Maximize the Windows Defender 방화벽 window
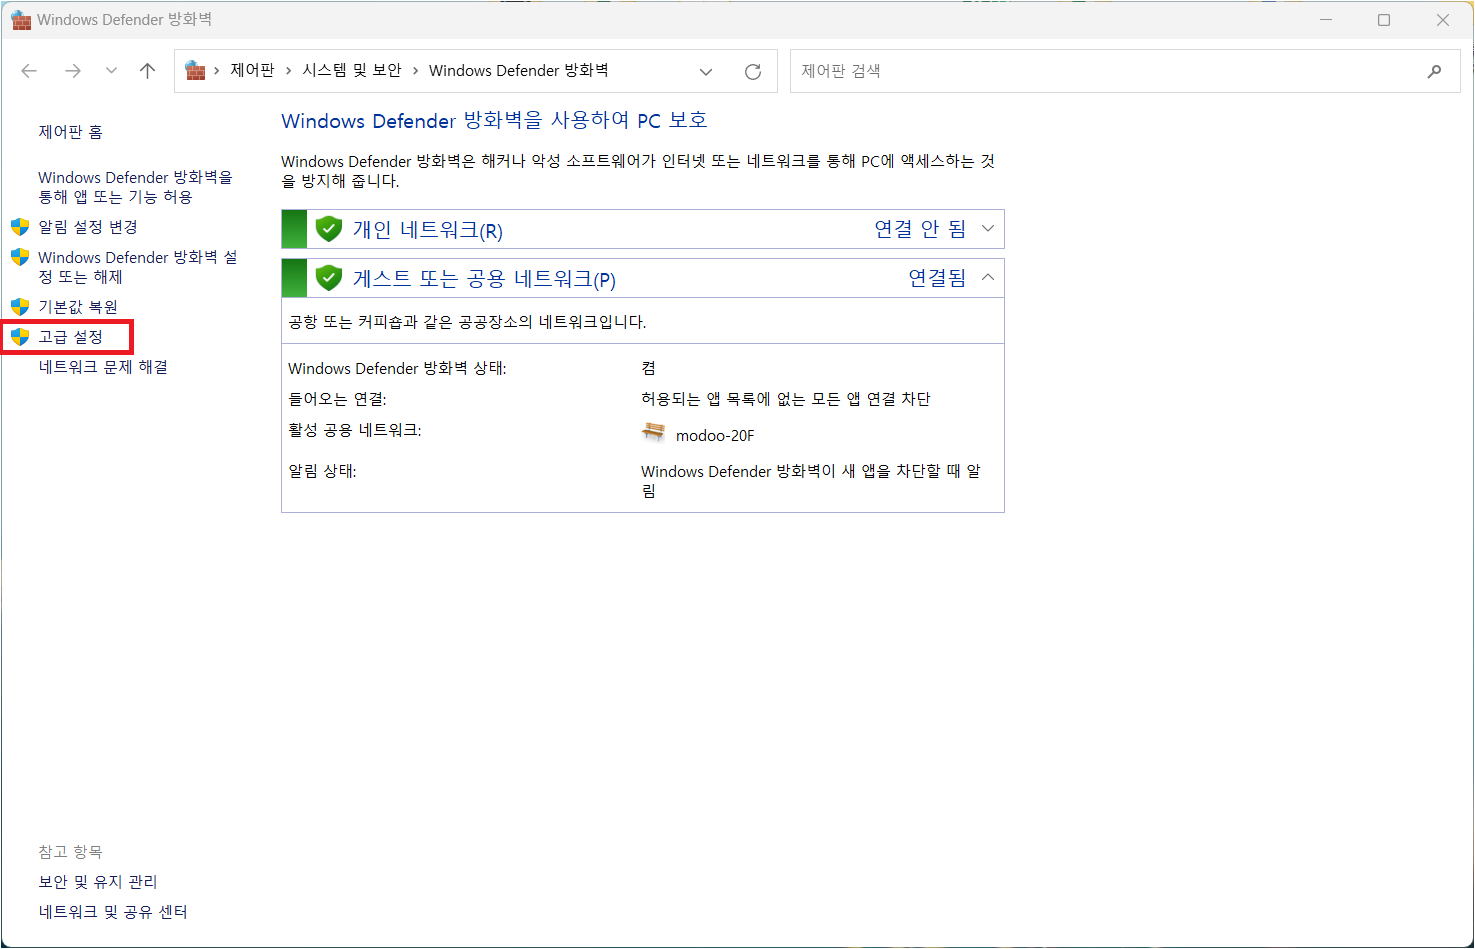The width and height of the screenshot is (1475, 949). 1384,20
